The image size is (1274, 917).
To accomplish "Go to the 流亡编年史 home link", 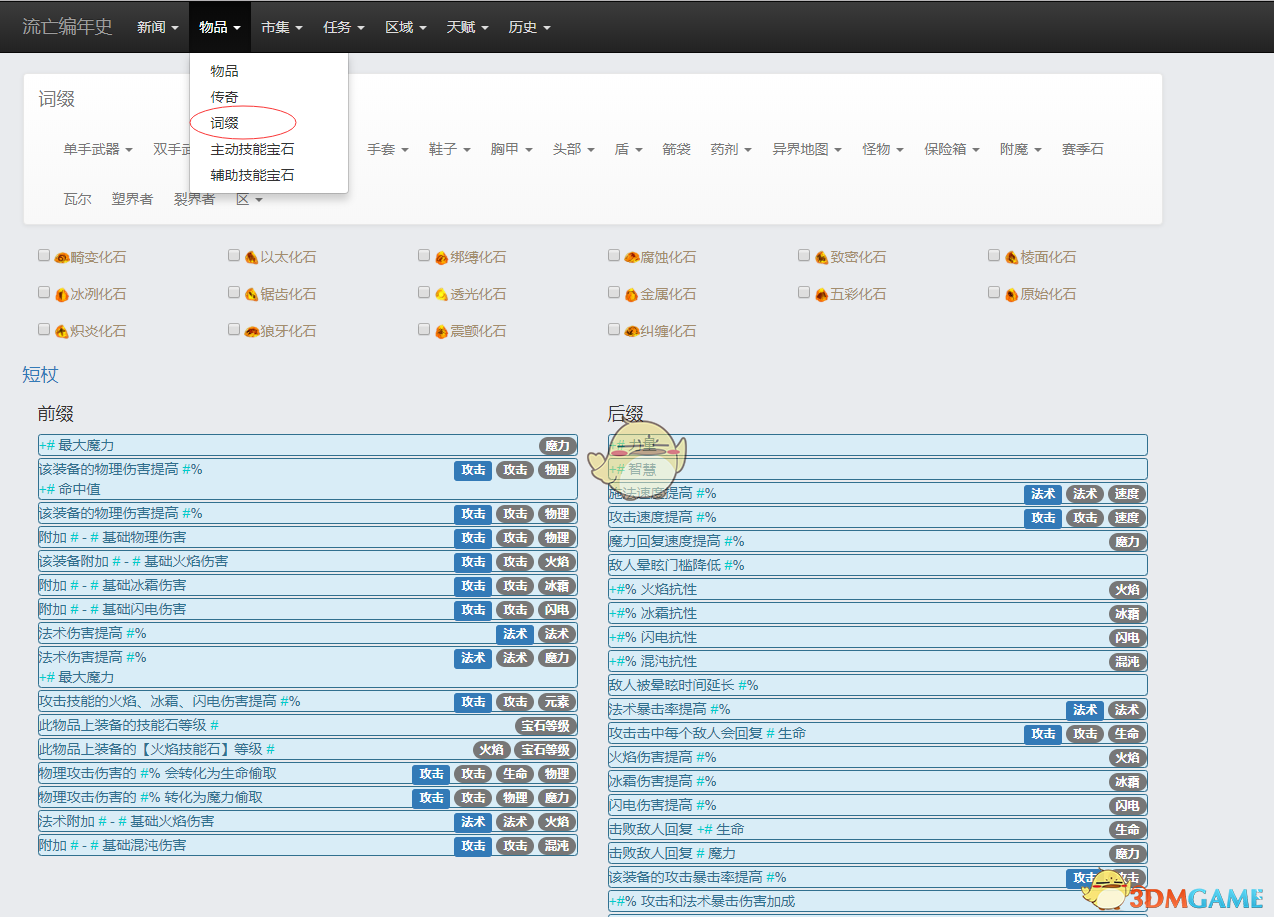I will [x=68, y=27].
